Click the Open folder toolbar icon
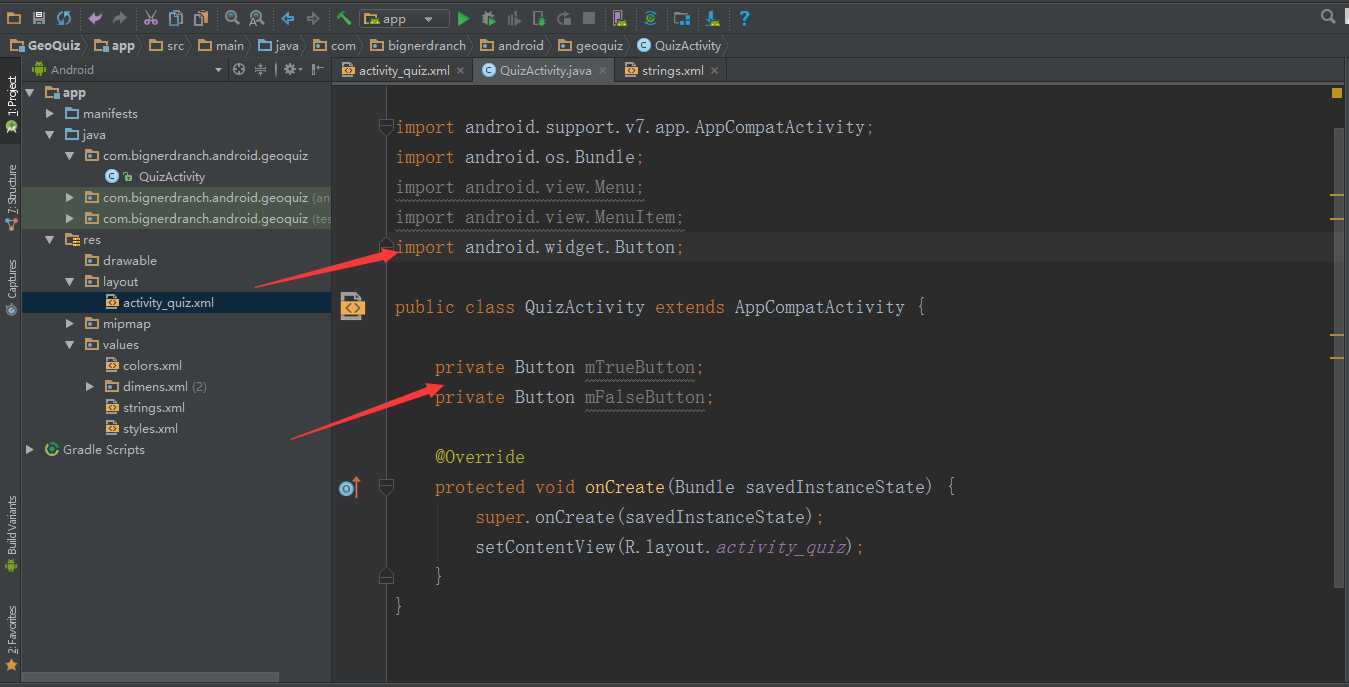Image resolution: width=1349 pixels, height=687 pixels. coord(14,18)
